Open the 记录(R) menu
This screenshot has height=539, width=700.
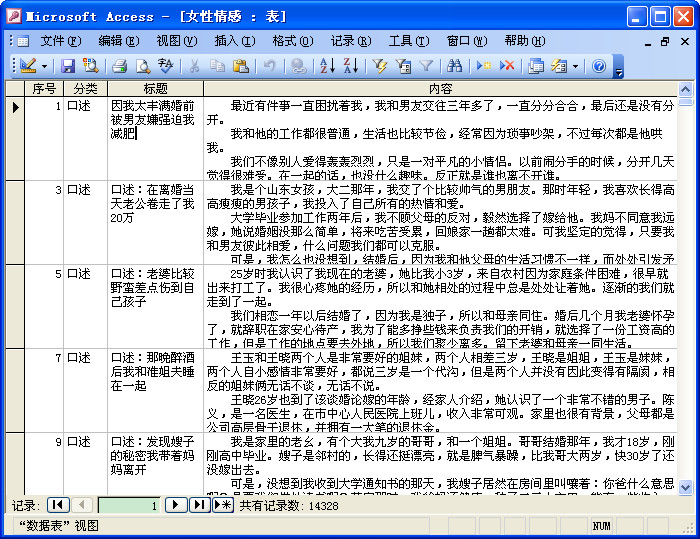351,41
